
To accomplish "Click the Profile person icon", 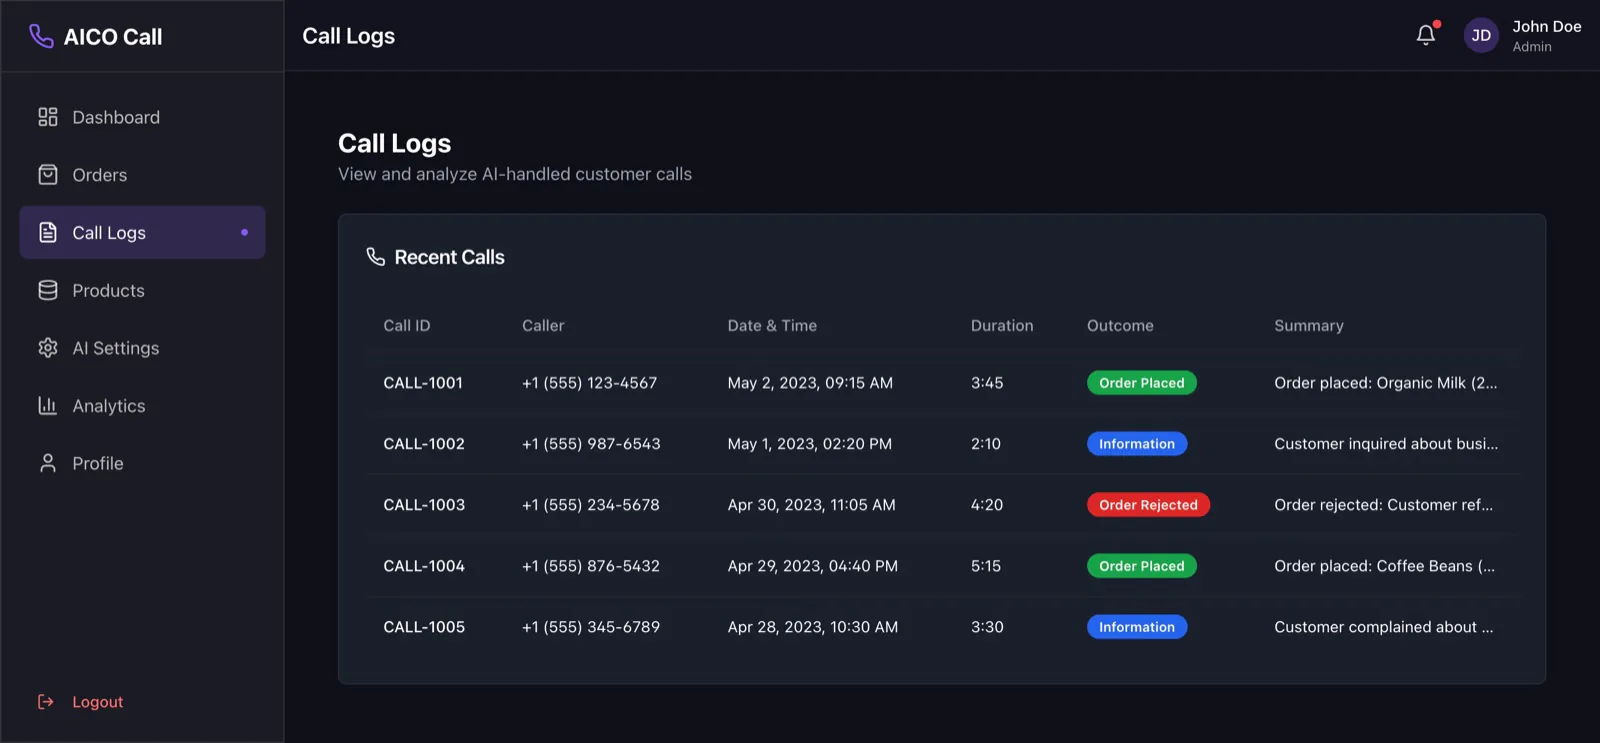I will 48,464.
